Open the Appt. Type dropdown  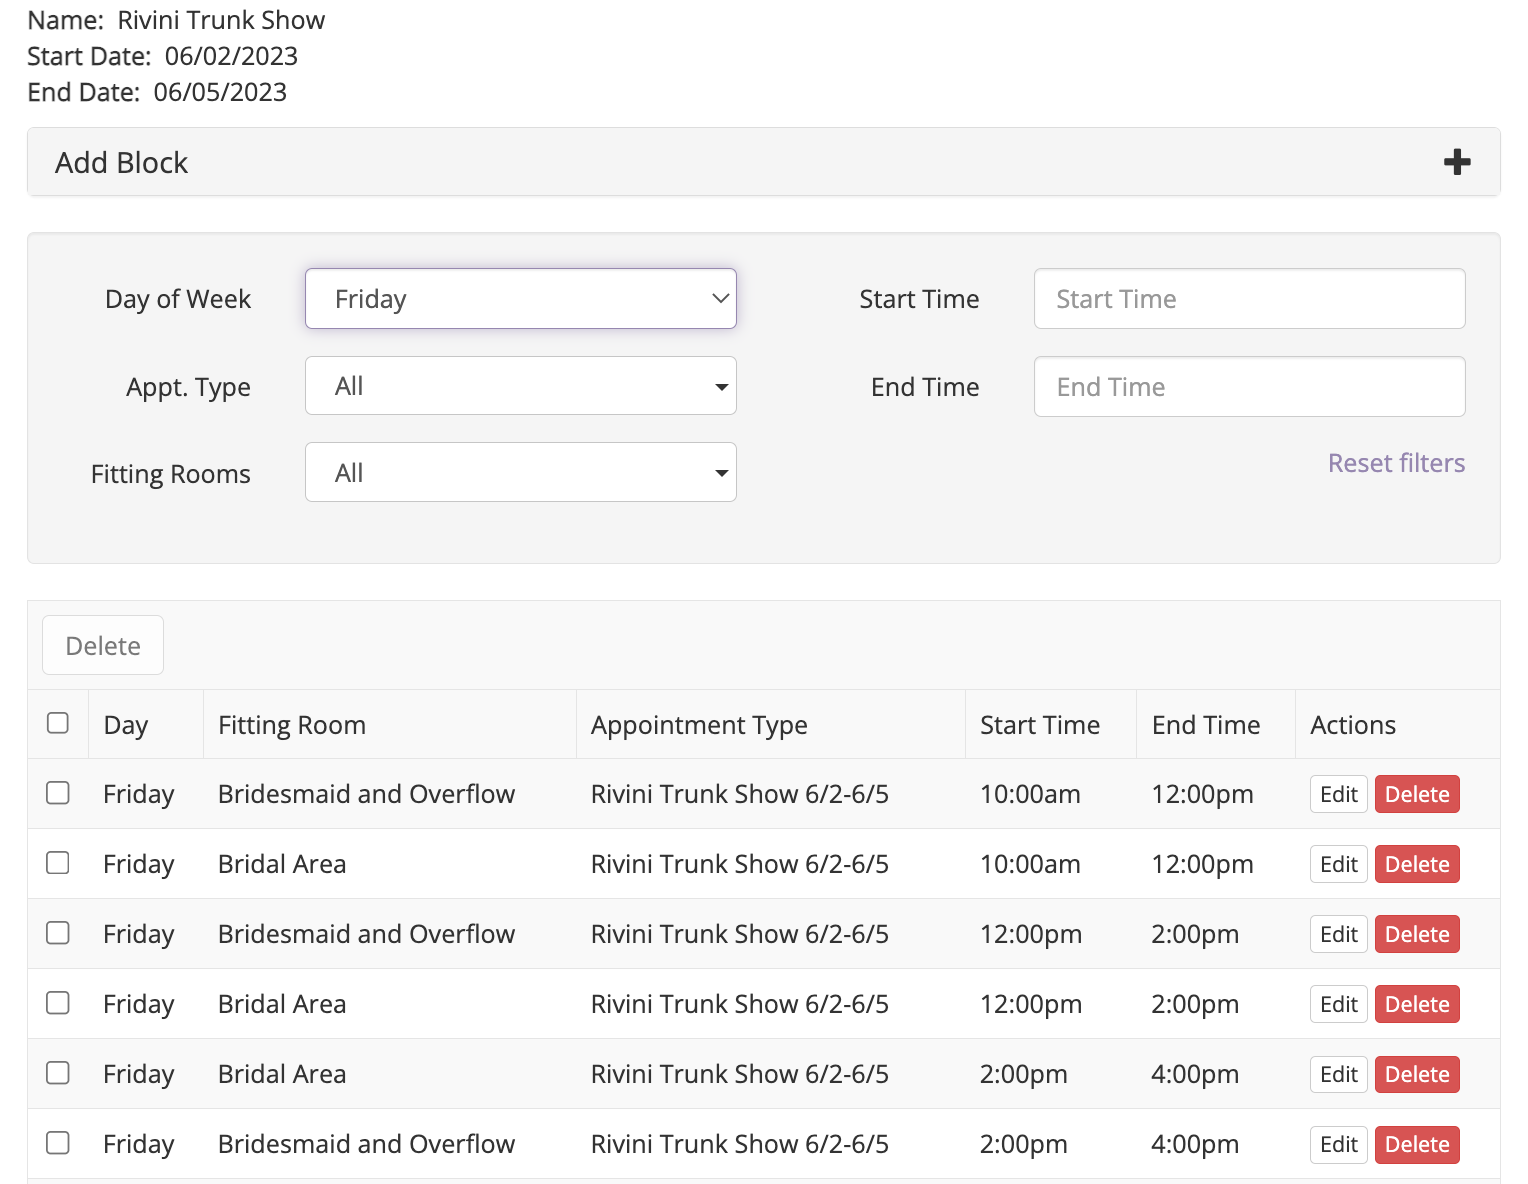520,386
